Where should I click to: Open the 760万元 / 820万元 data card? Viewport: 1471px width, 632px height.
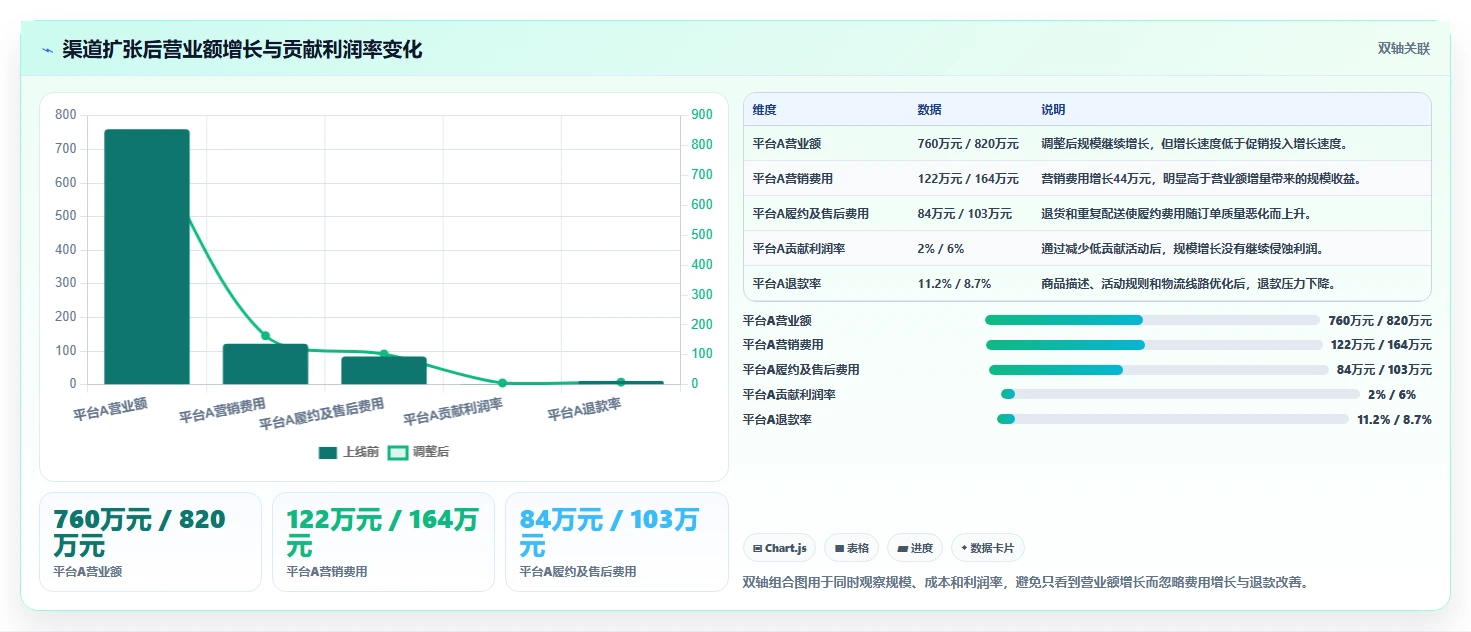coord(150,542)
